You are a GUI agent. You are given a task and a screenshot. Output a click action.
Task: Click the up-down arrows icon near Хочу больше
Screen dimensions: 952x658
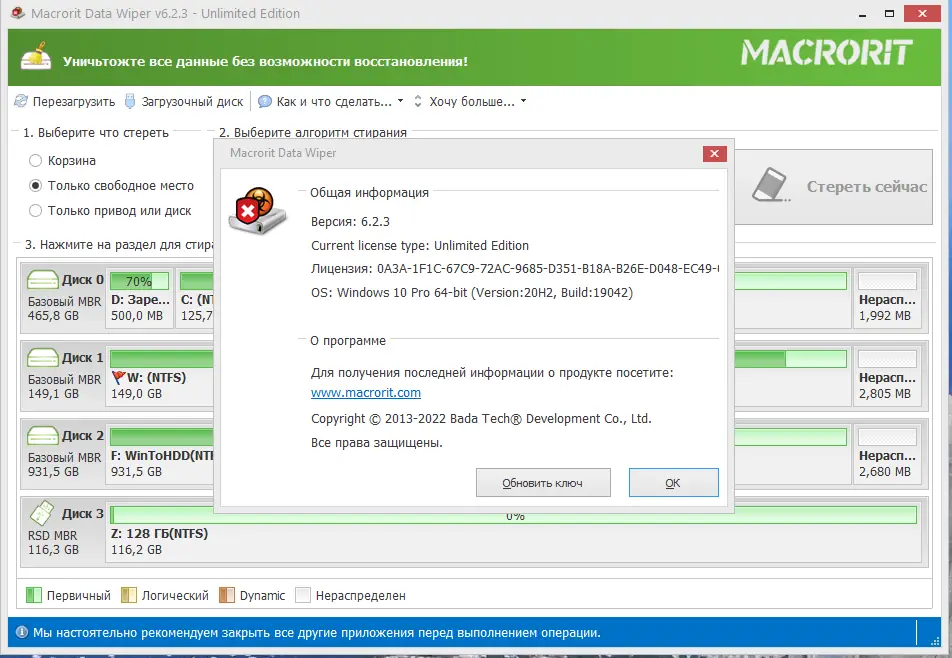pos(418,101)
